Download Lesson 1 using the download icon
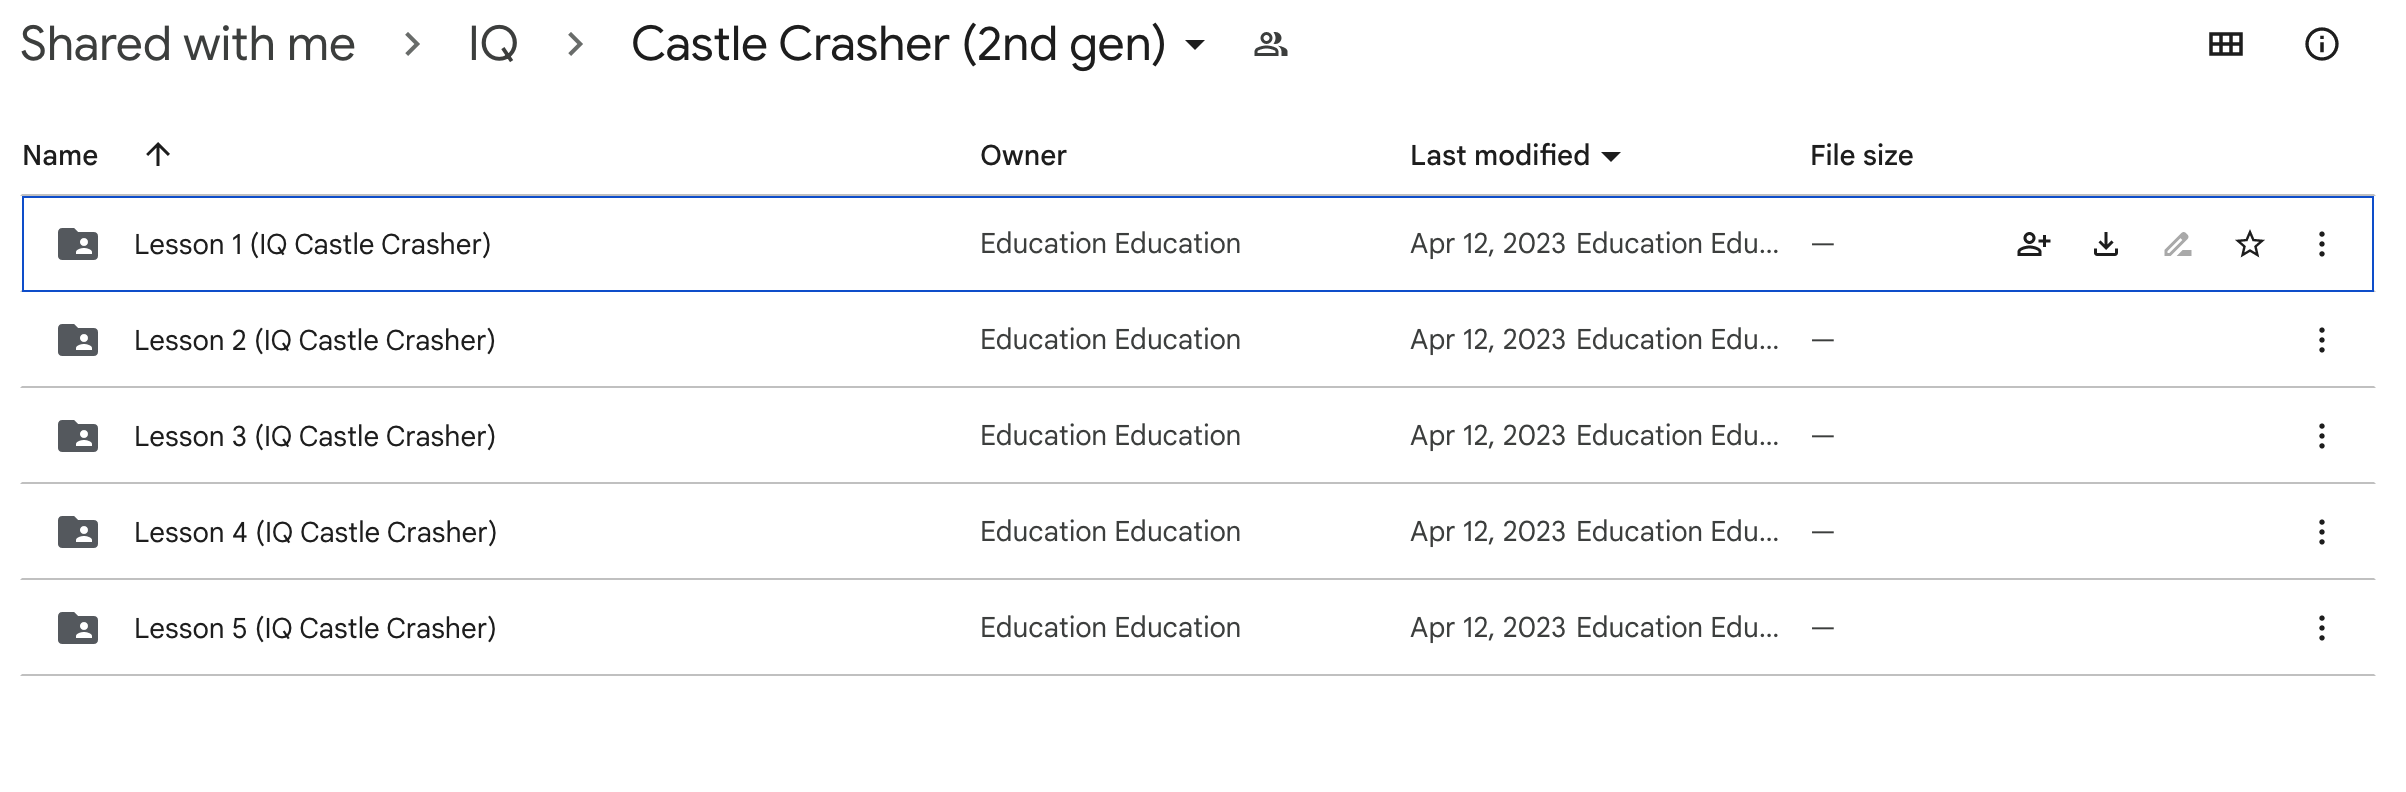 pyautogui.click(x=2107, y=243)
